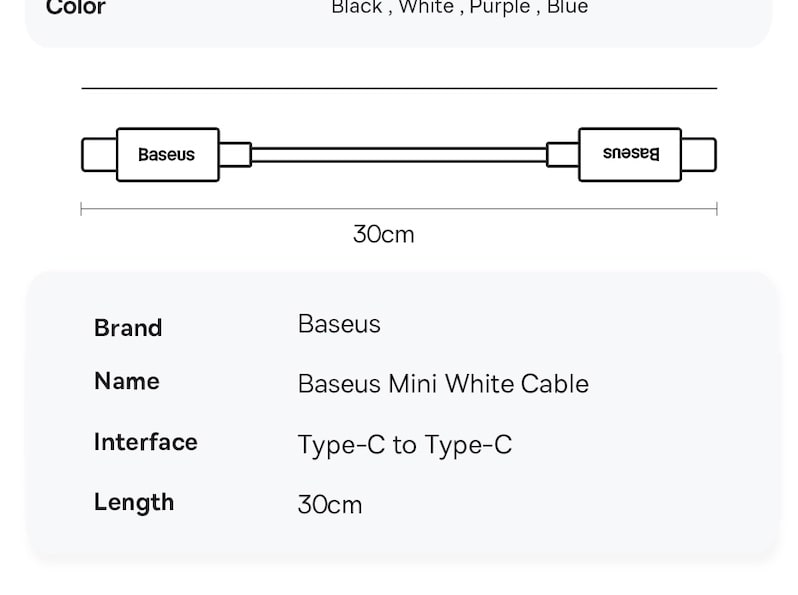Click the right USB-C plug tip
This screenshot has width=798, height=595.
(x=699, y=154)
